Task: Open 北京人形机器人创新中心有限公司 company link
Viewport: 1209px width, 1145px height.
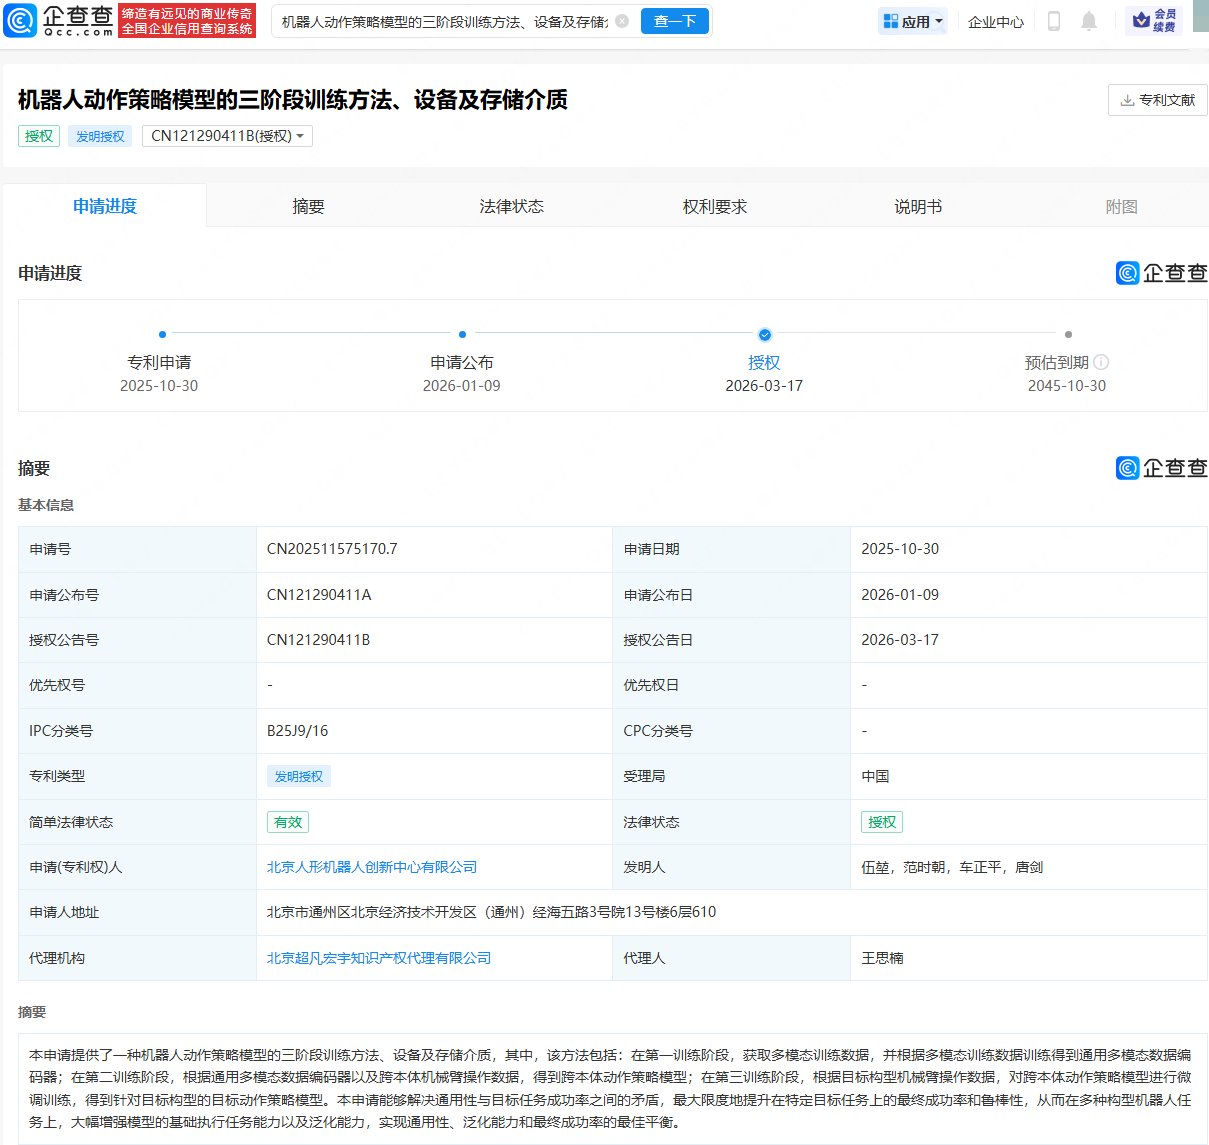Action: click(371, 867)
